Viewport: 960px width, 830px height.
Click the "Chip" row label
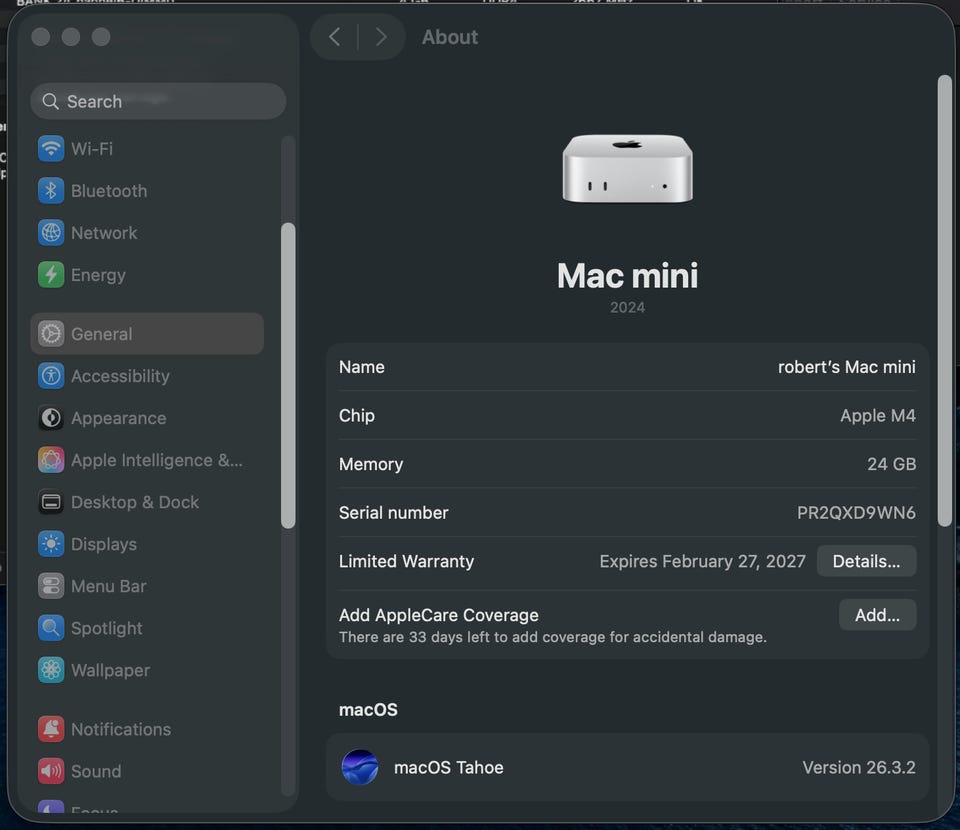point(357,416)
